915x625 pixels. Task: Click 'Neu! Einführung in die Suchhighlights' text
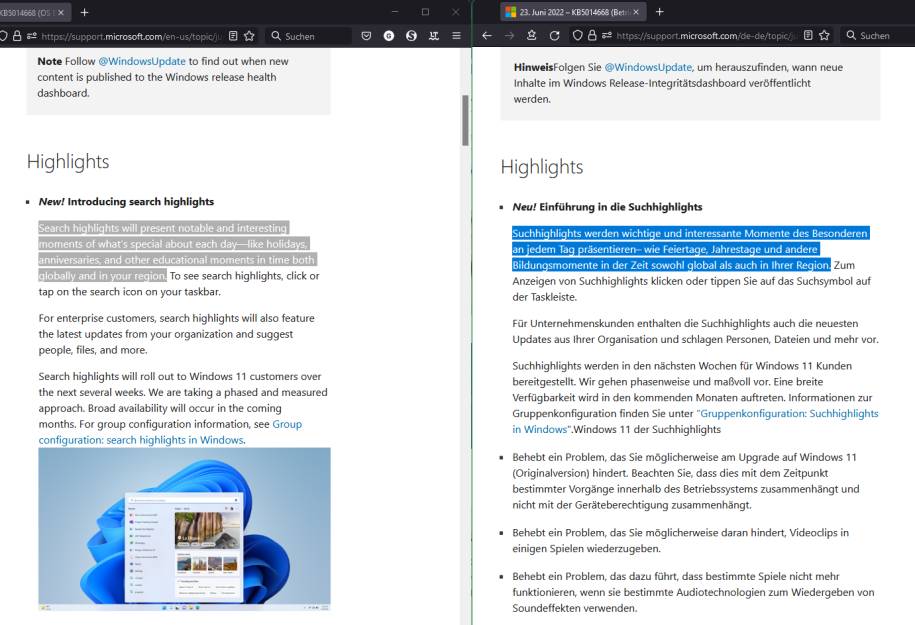(607, 207)
